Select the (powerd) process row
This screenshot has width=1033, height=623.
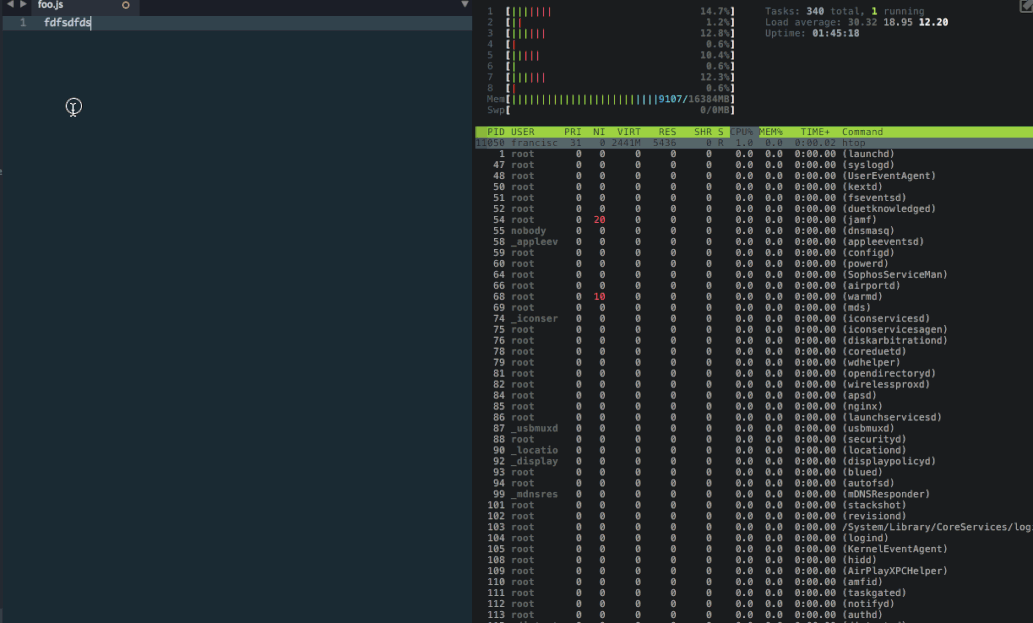pos(754,263)
